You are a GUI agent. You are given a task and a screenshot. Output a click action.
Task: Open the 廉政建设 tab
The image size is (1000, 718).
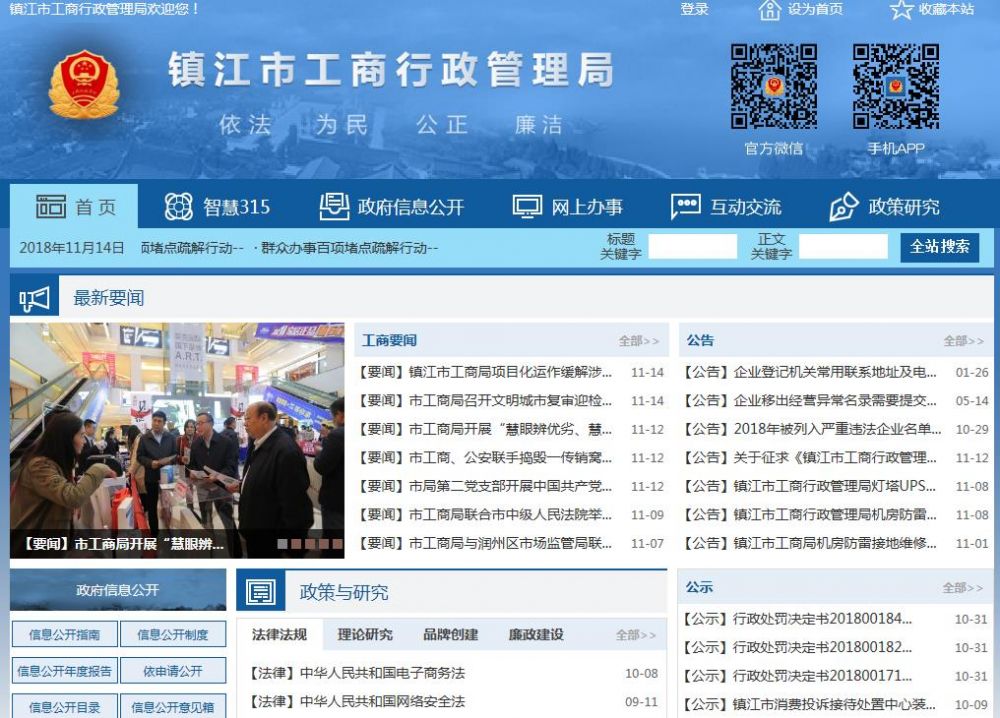(536, 634)
